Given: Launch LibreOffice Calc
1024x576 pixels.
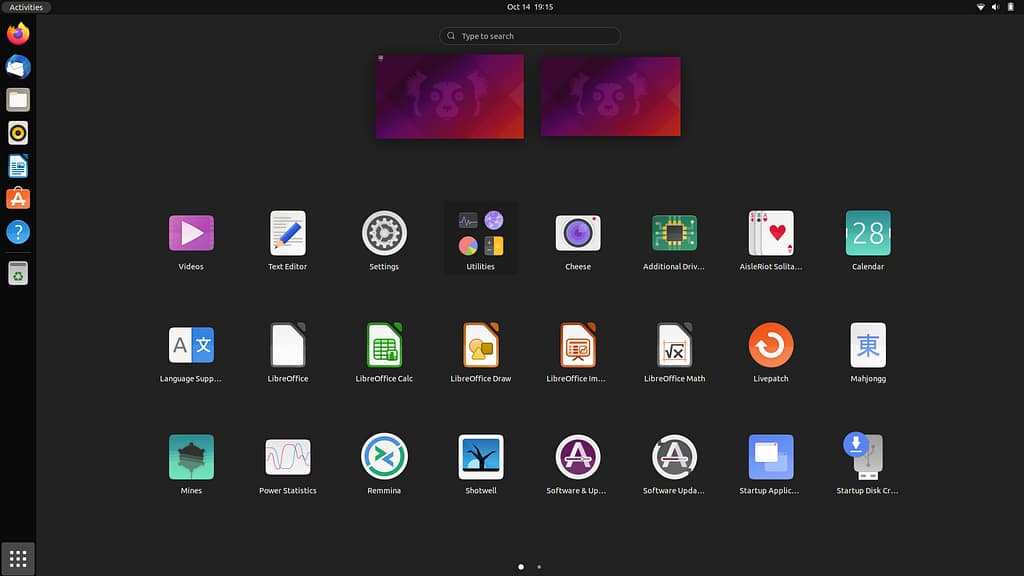Looking at the screenshot, I should coord(384,344).
